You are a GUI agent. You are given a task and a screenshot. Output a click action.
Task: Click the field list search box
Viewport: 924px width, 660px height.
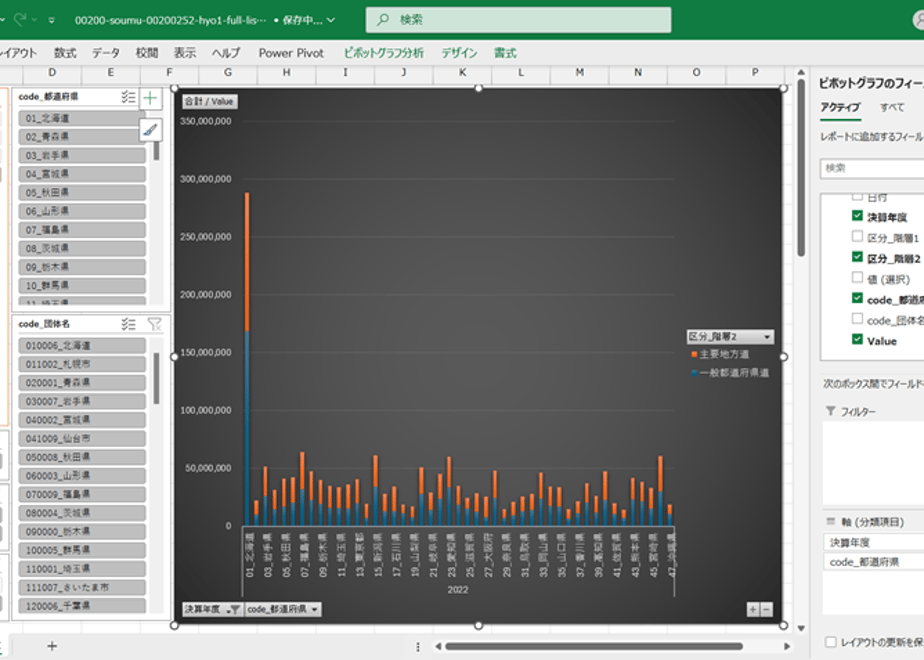click(x=872, y=169)
